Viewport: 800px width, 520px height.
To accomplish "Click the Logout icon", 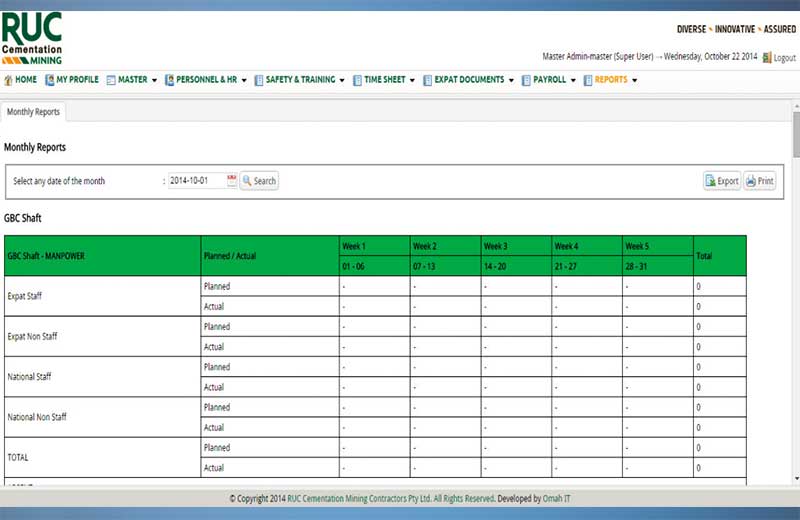I will click(x=766, y=58).
